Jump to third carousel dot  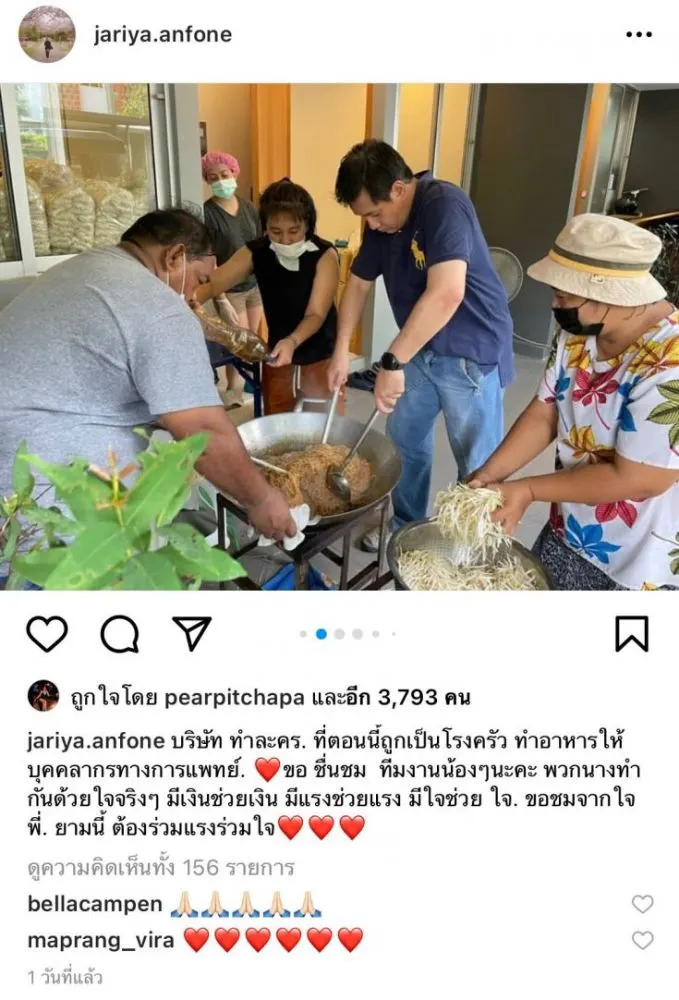340,634
